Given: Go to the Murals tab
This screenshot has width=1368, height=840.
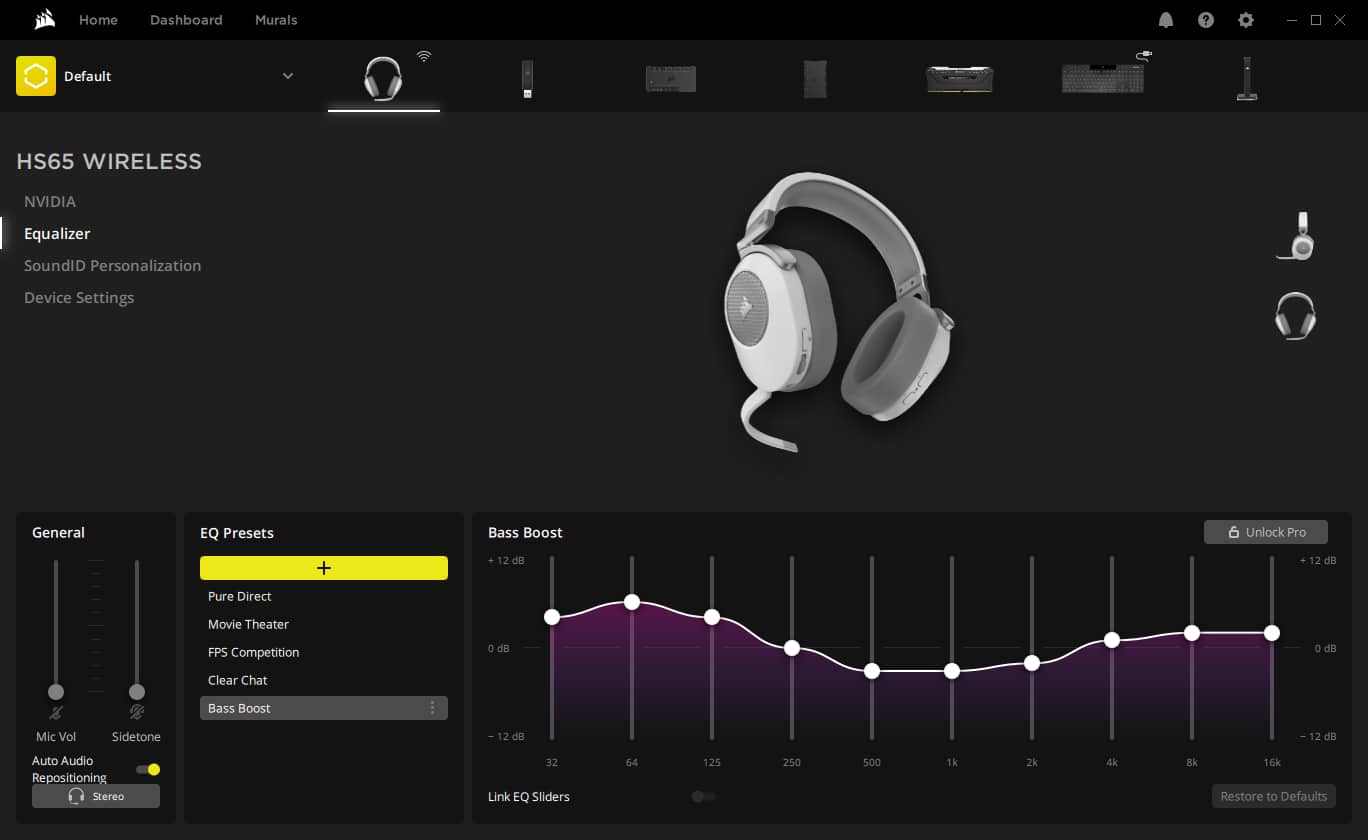Looking at the screenshot, I should (x=276, y=19).
